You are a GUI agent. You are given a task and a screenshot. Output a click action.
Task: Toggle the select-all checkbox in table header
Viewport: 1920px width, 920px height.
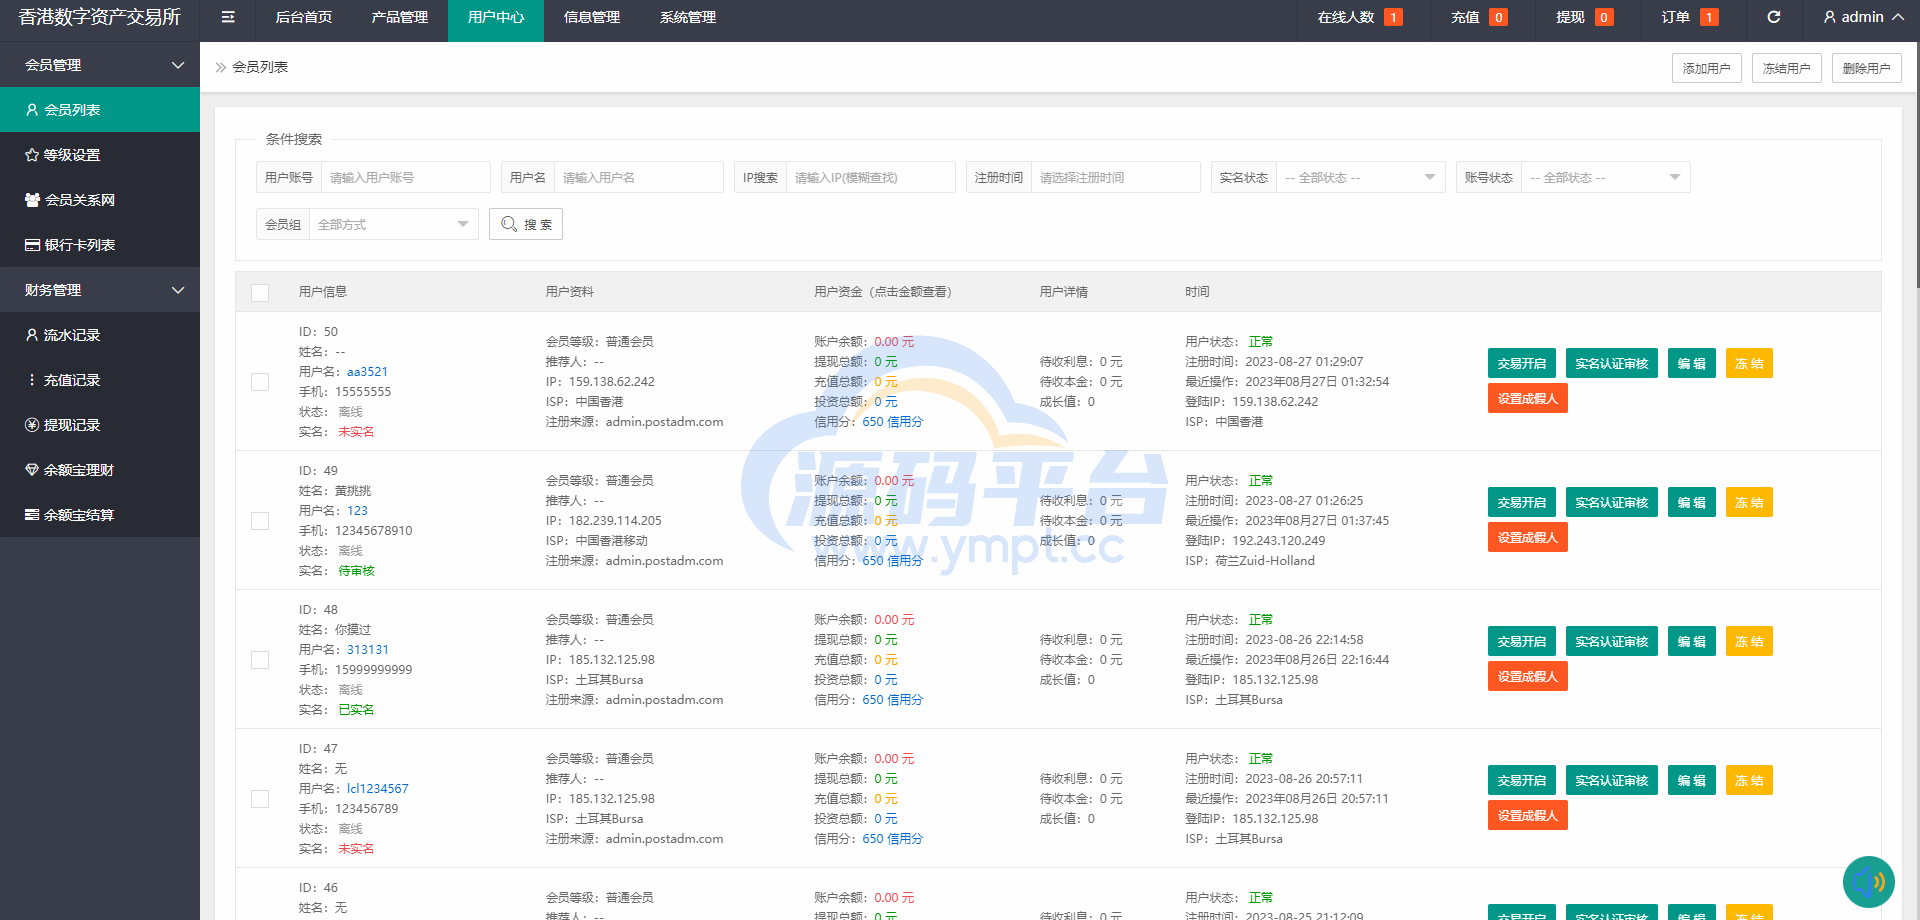click(260, 292)
